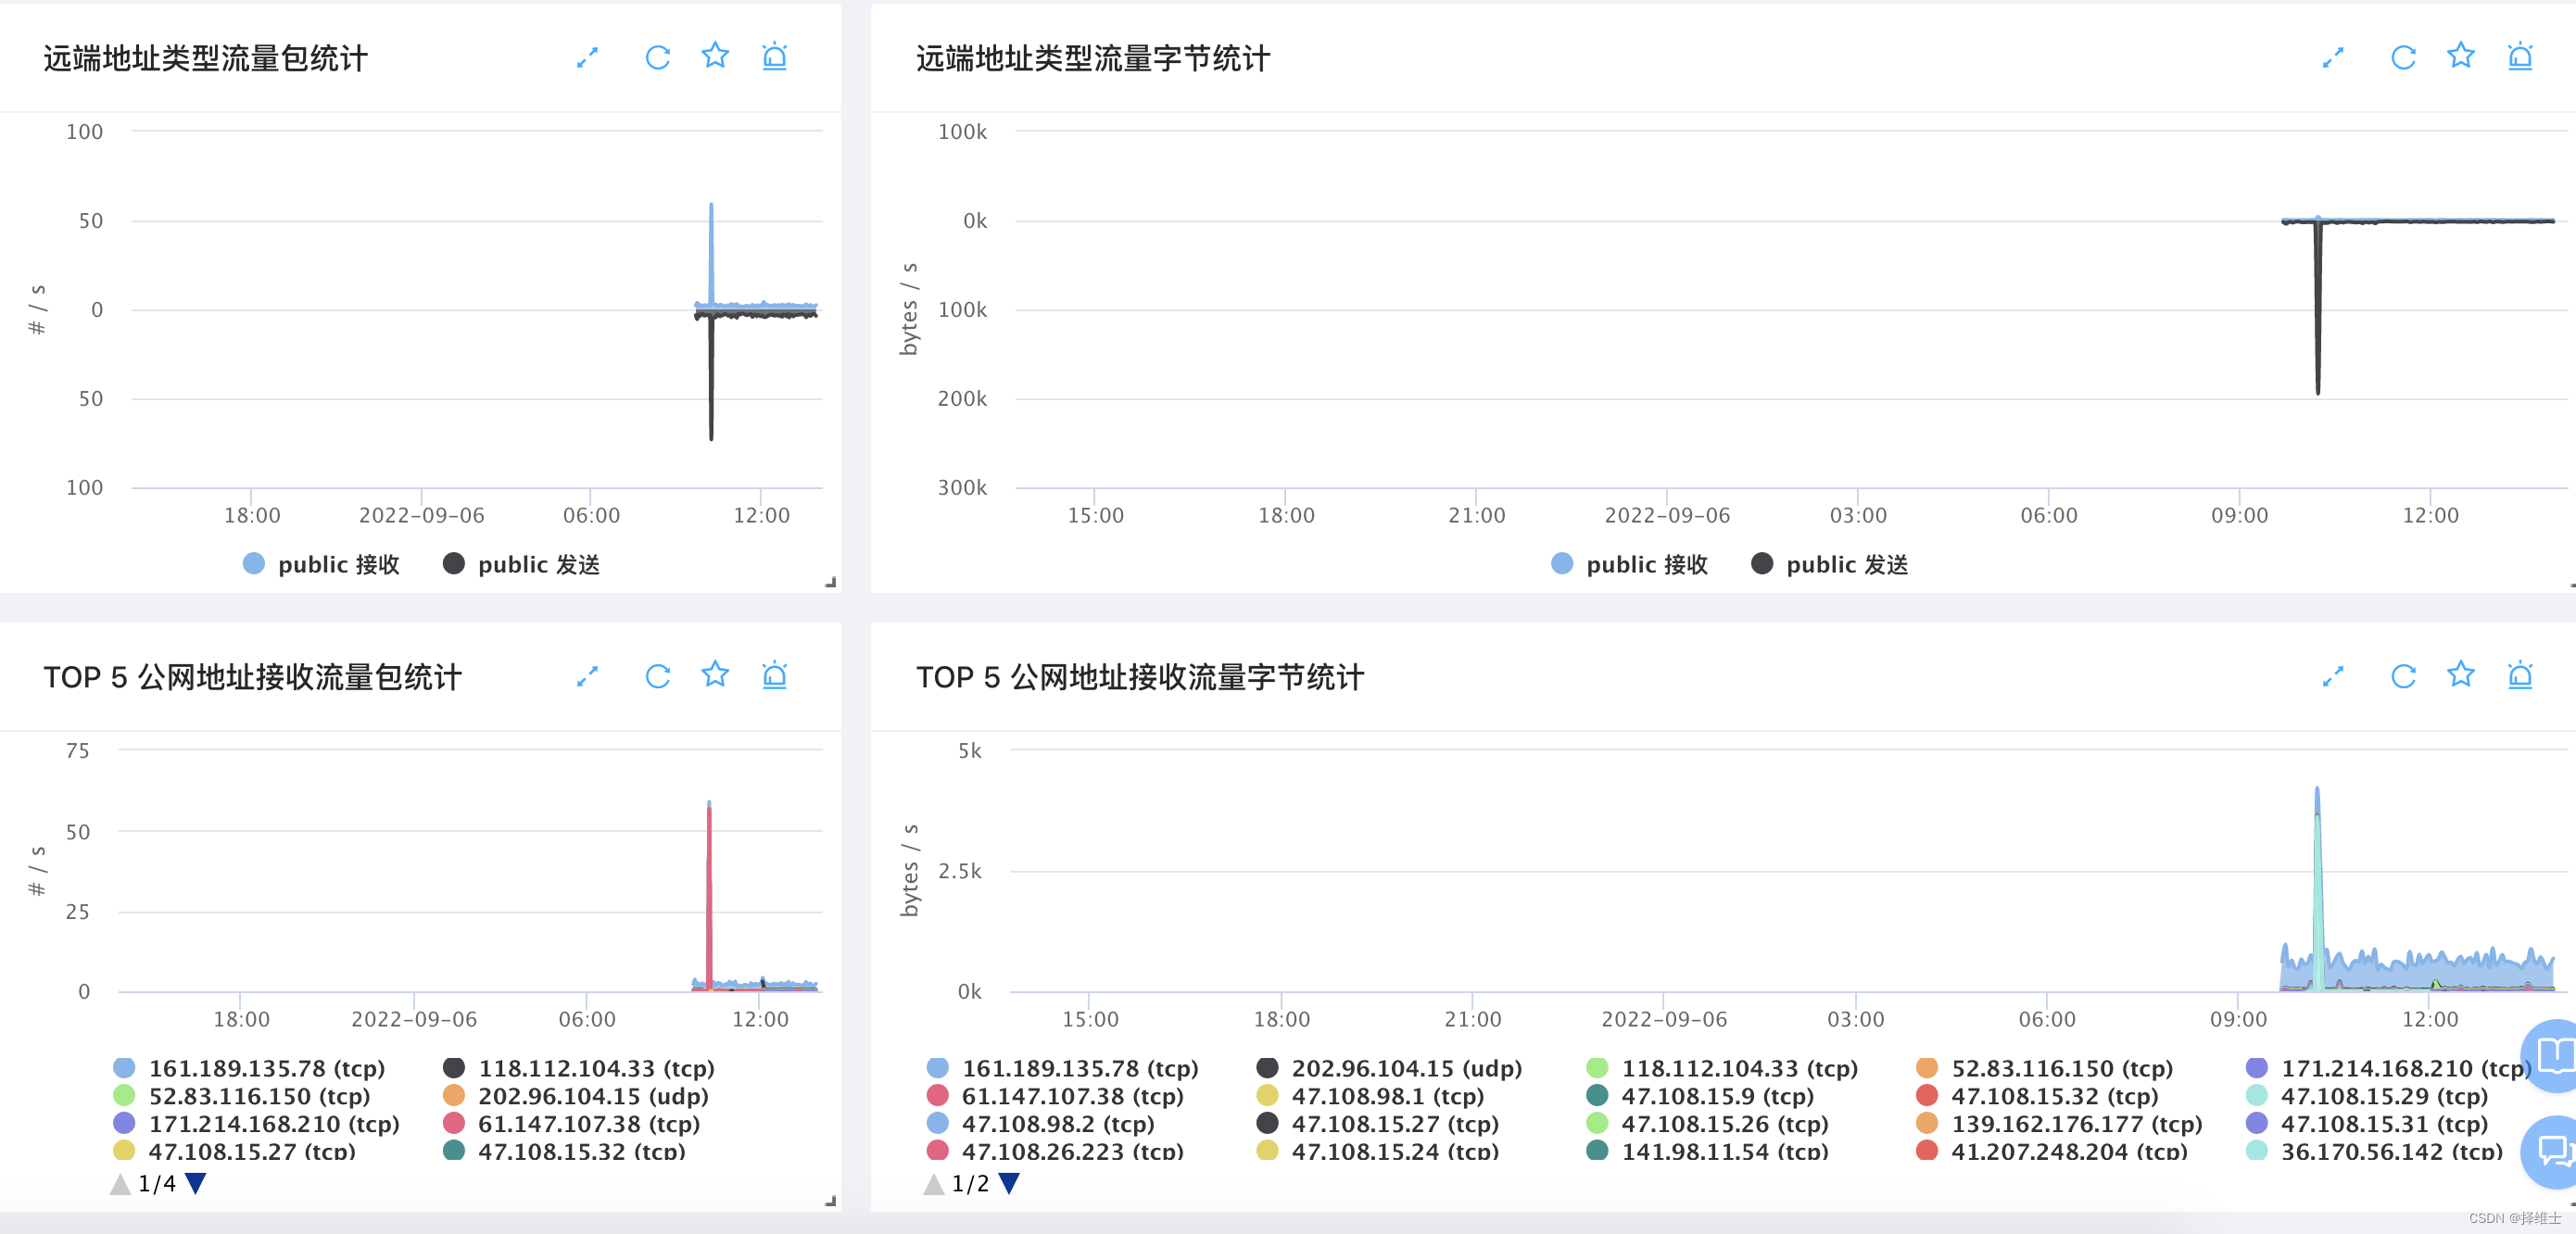Refresh the TOP 5 公网地址接收流量包统计 chart
This screenshot has width=2576, height=1234.
(x=657, y=677)
